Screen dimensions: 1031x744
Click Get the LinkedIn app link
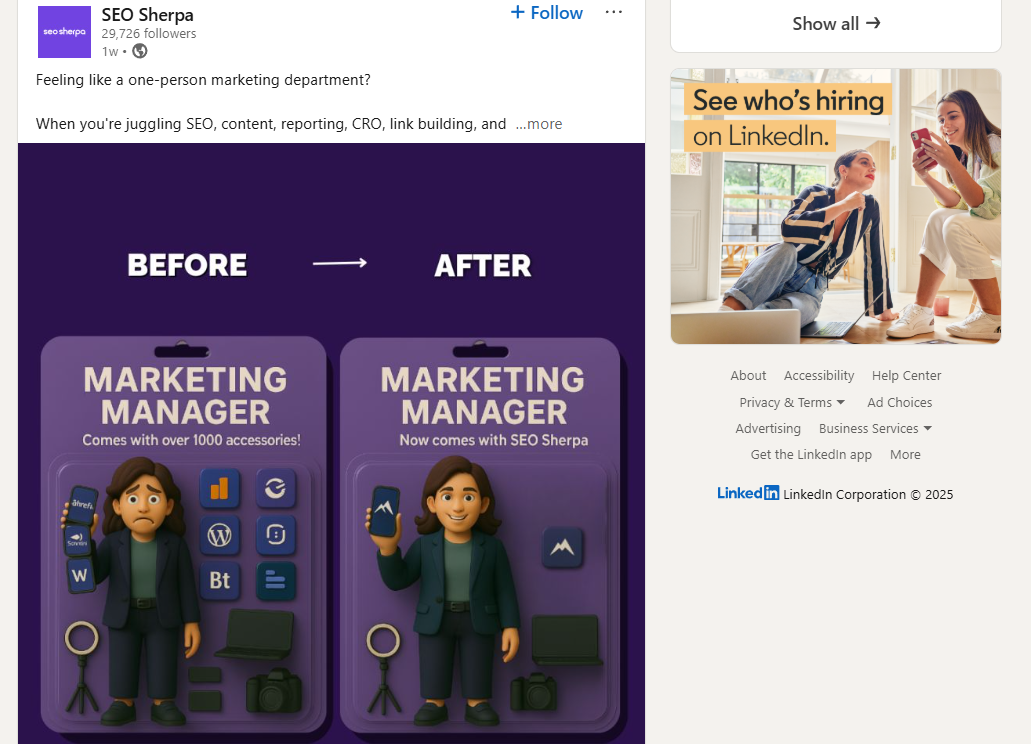pyautogui.click(x=811, y=454)
